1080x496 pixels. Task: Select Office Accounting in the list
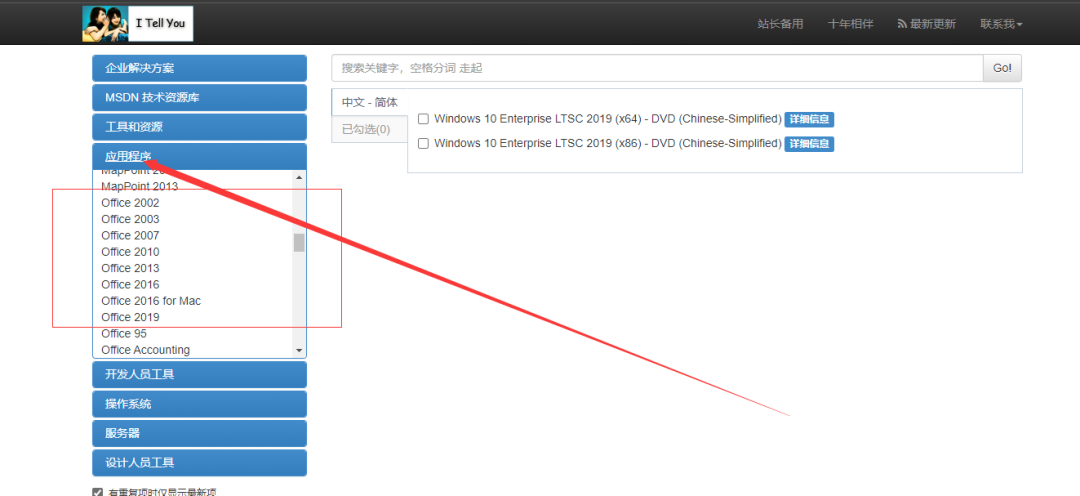pyautogui.click(x=145, y=350)
